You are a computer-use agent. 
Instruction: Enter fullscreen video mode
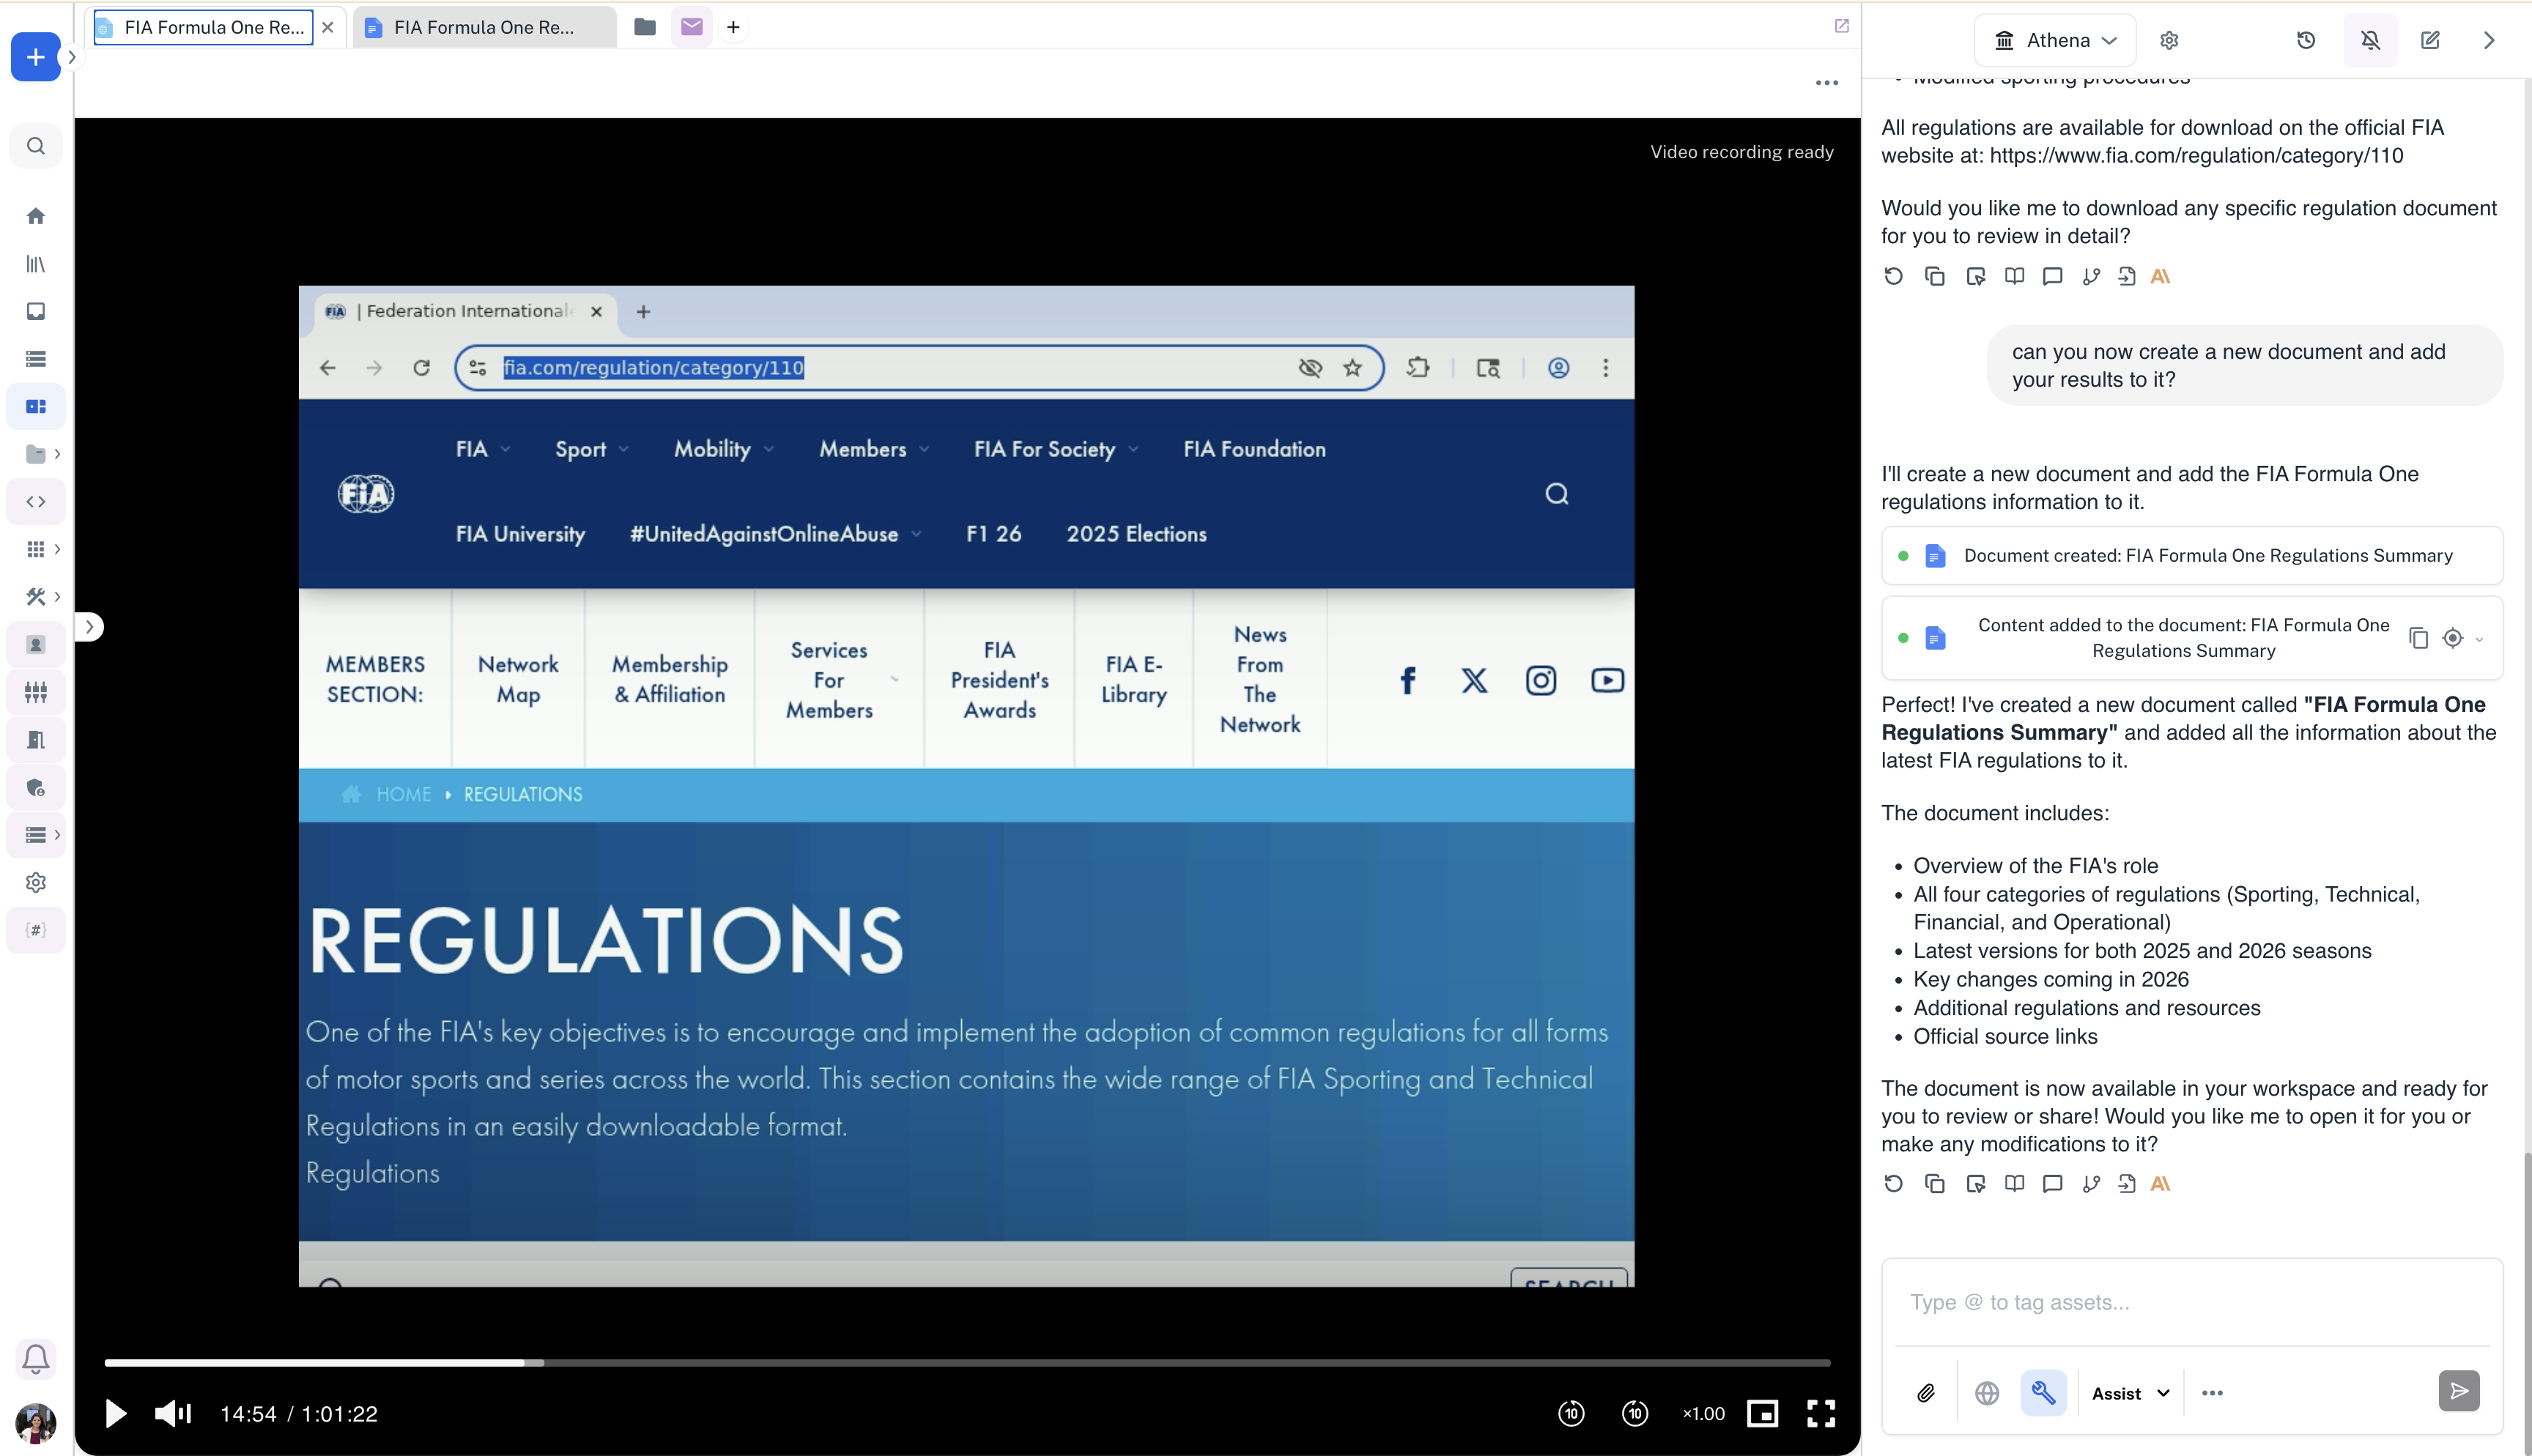(1821, 1413)
